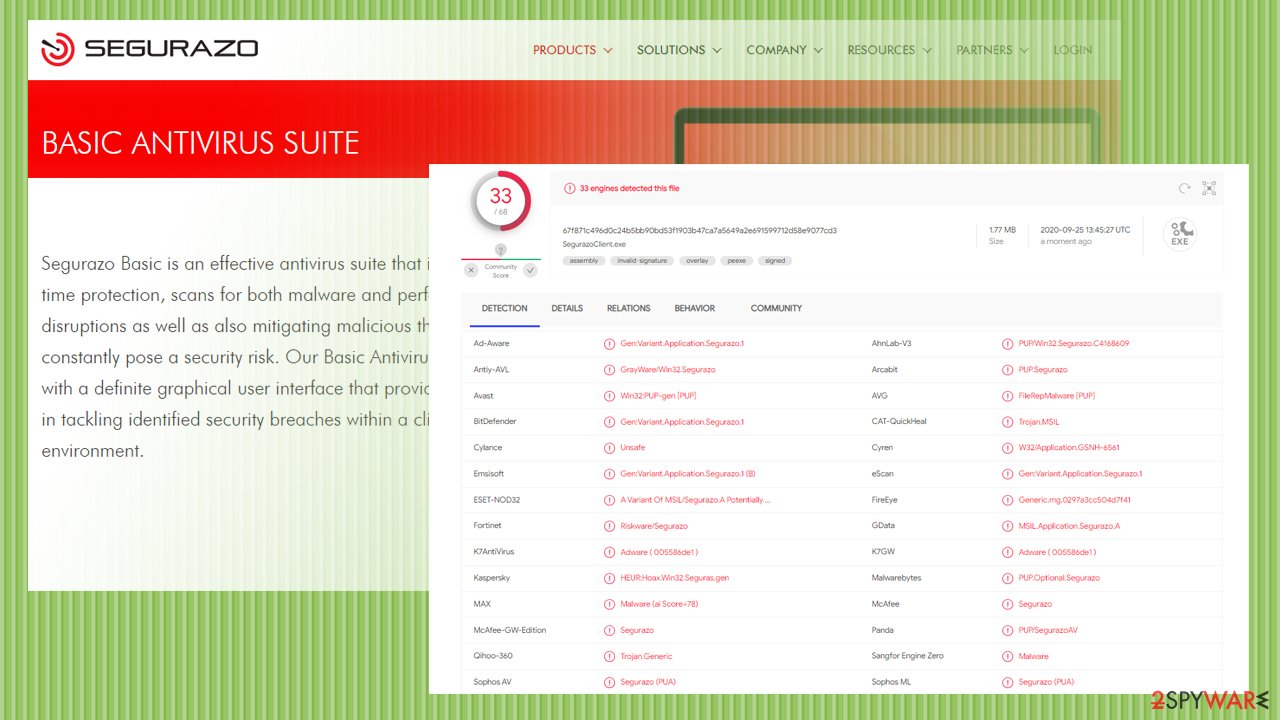Image resolution: width=1280 pixels, height=720 pixels.
Task: Click the similar-file graph icon
Action: click(x=1209, y=188)
